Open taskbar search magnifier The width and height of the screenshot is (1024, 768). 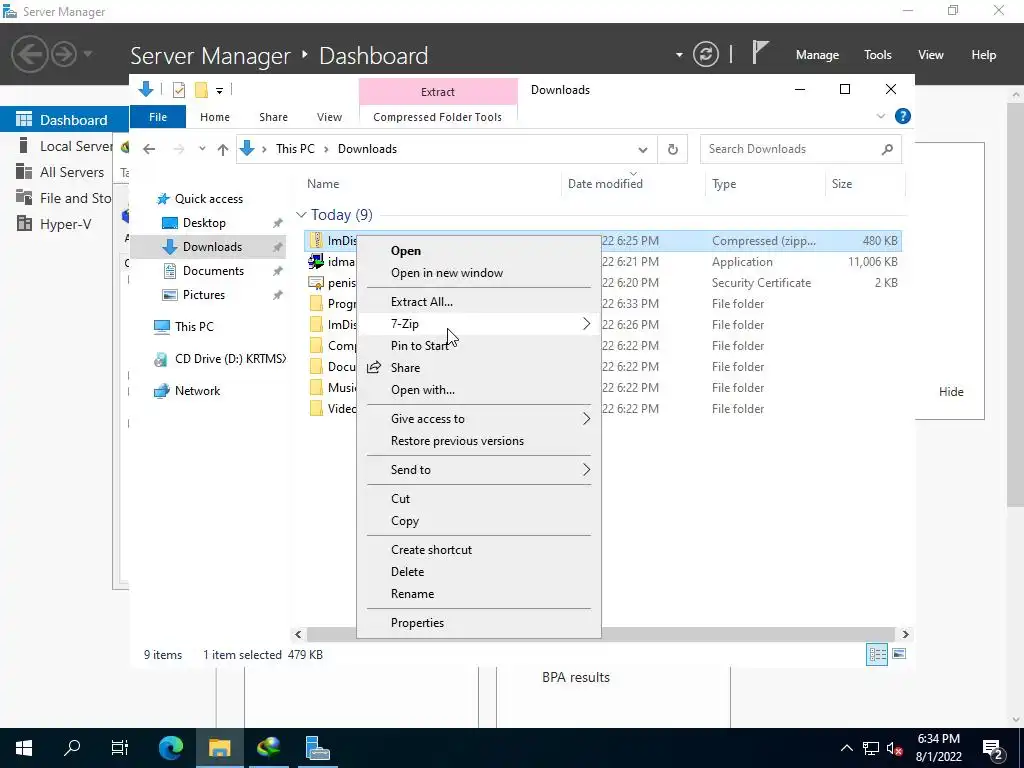[x=72, y=748]
